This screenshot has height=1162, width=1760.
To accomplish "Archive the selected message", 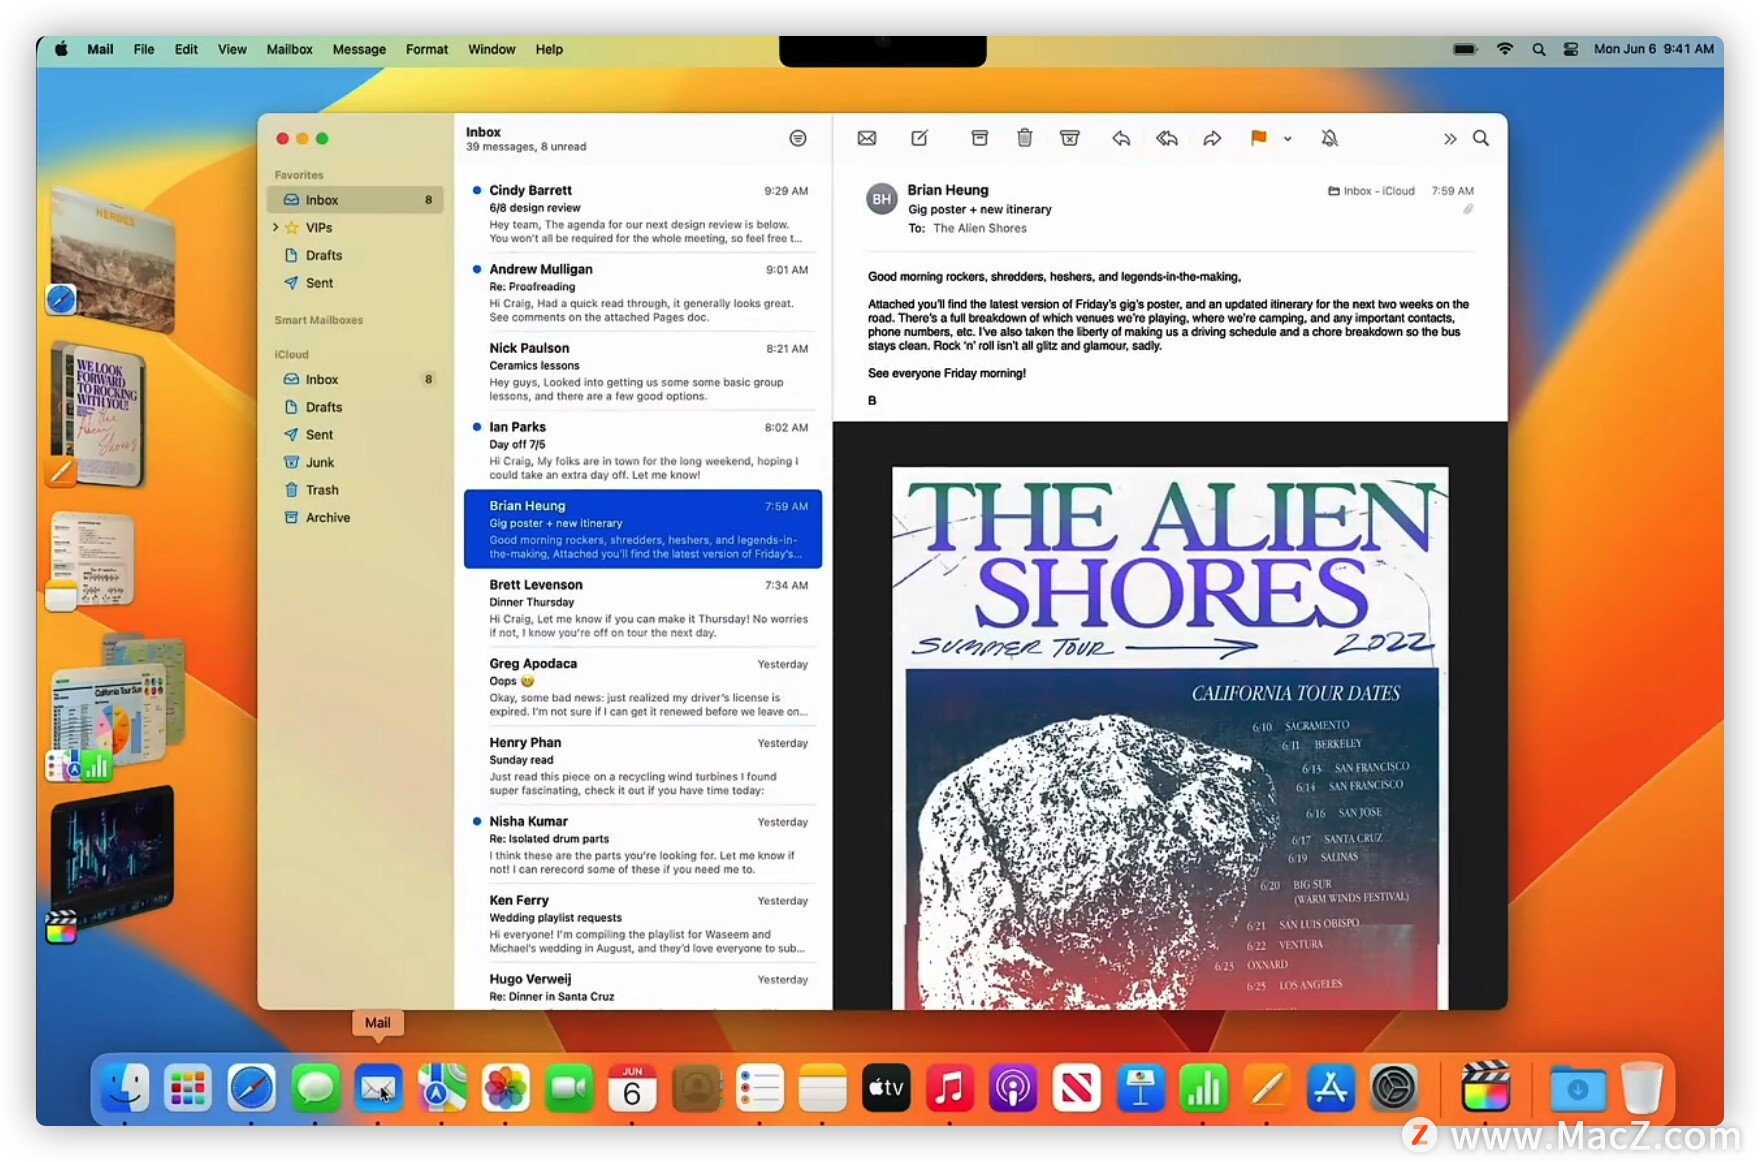I will [980, 138].
